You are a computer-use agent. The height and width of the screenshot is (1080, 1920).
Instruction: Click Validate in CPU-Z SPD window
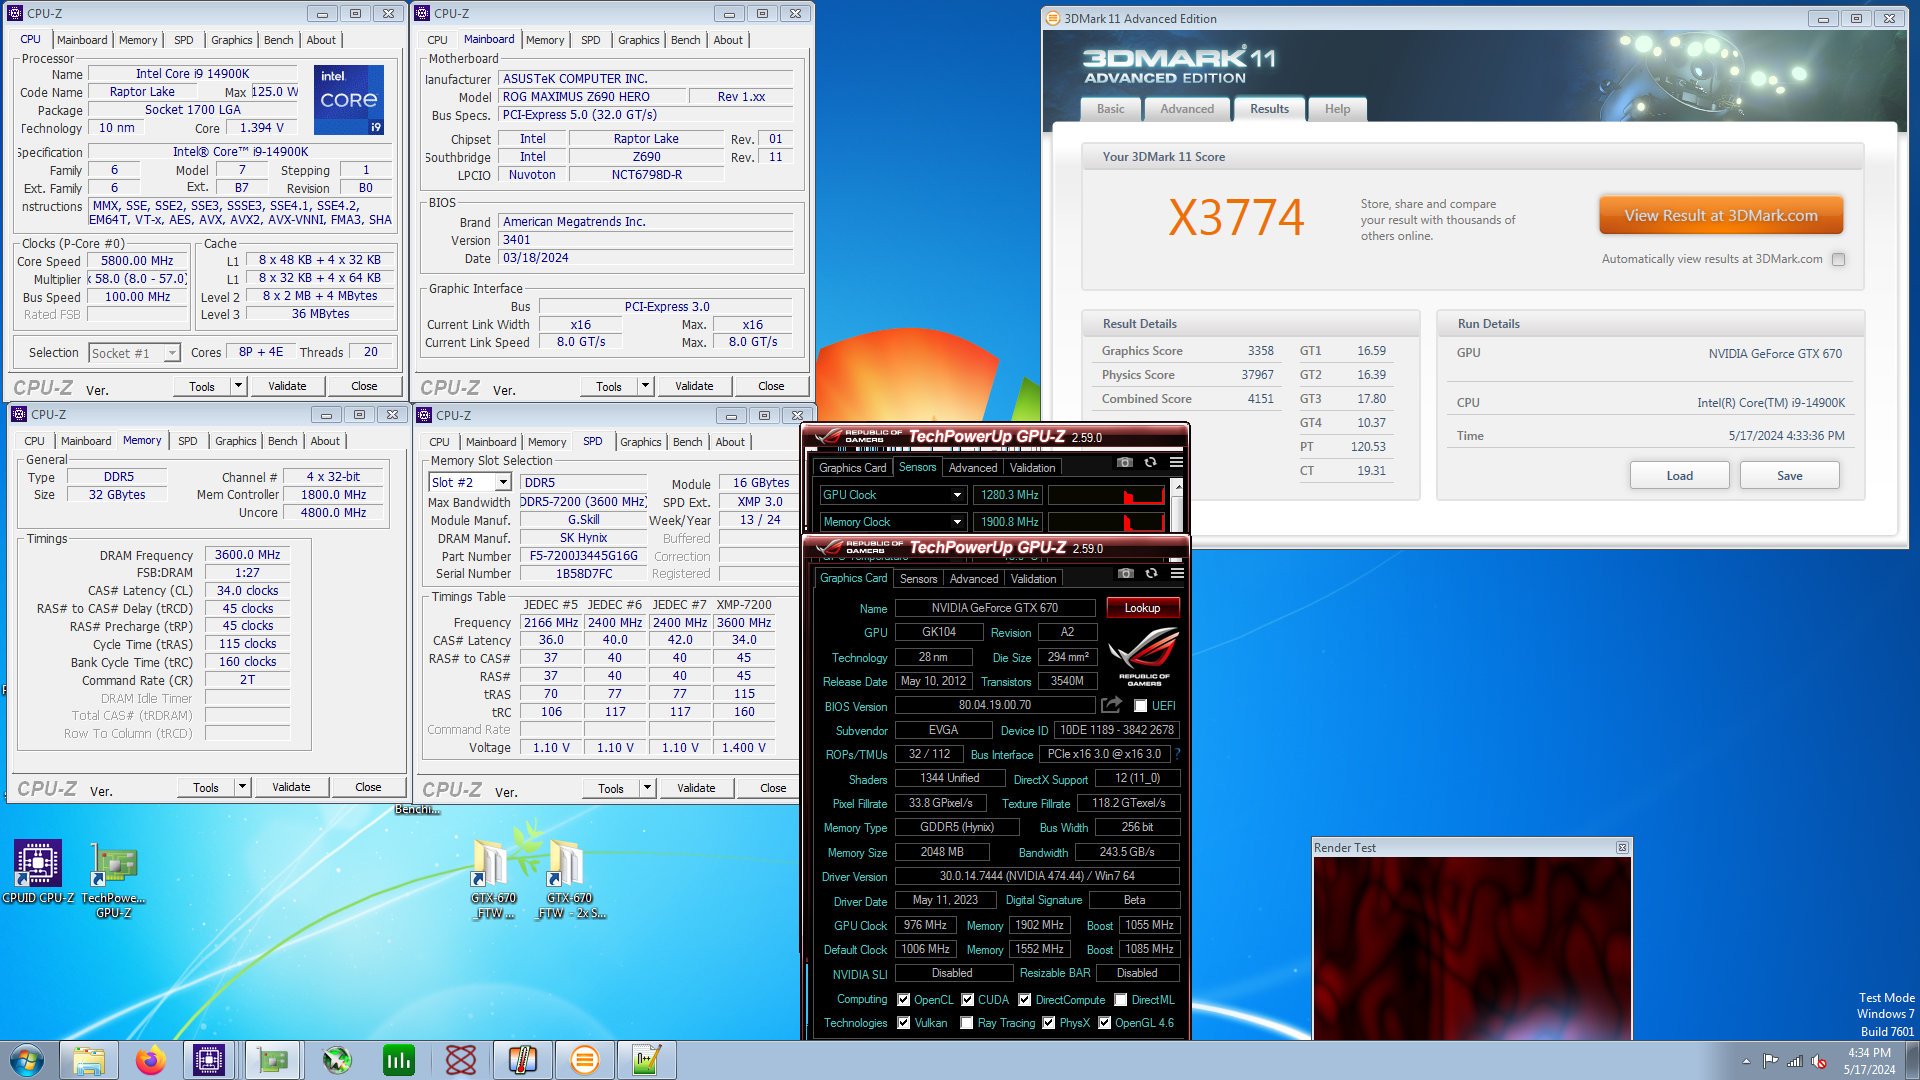click(696, 788)
